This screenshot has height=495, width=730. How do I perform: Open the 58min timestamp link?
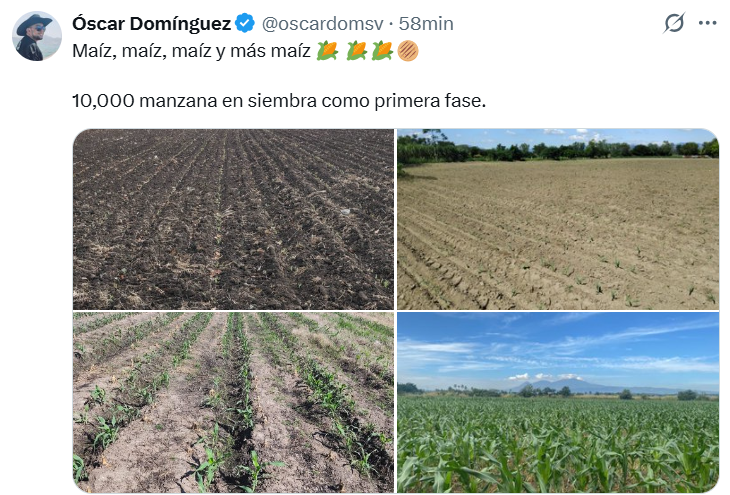(426, 23)
